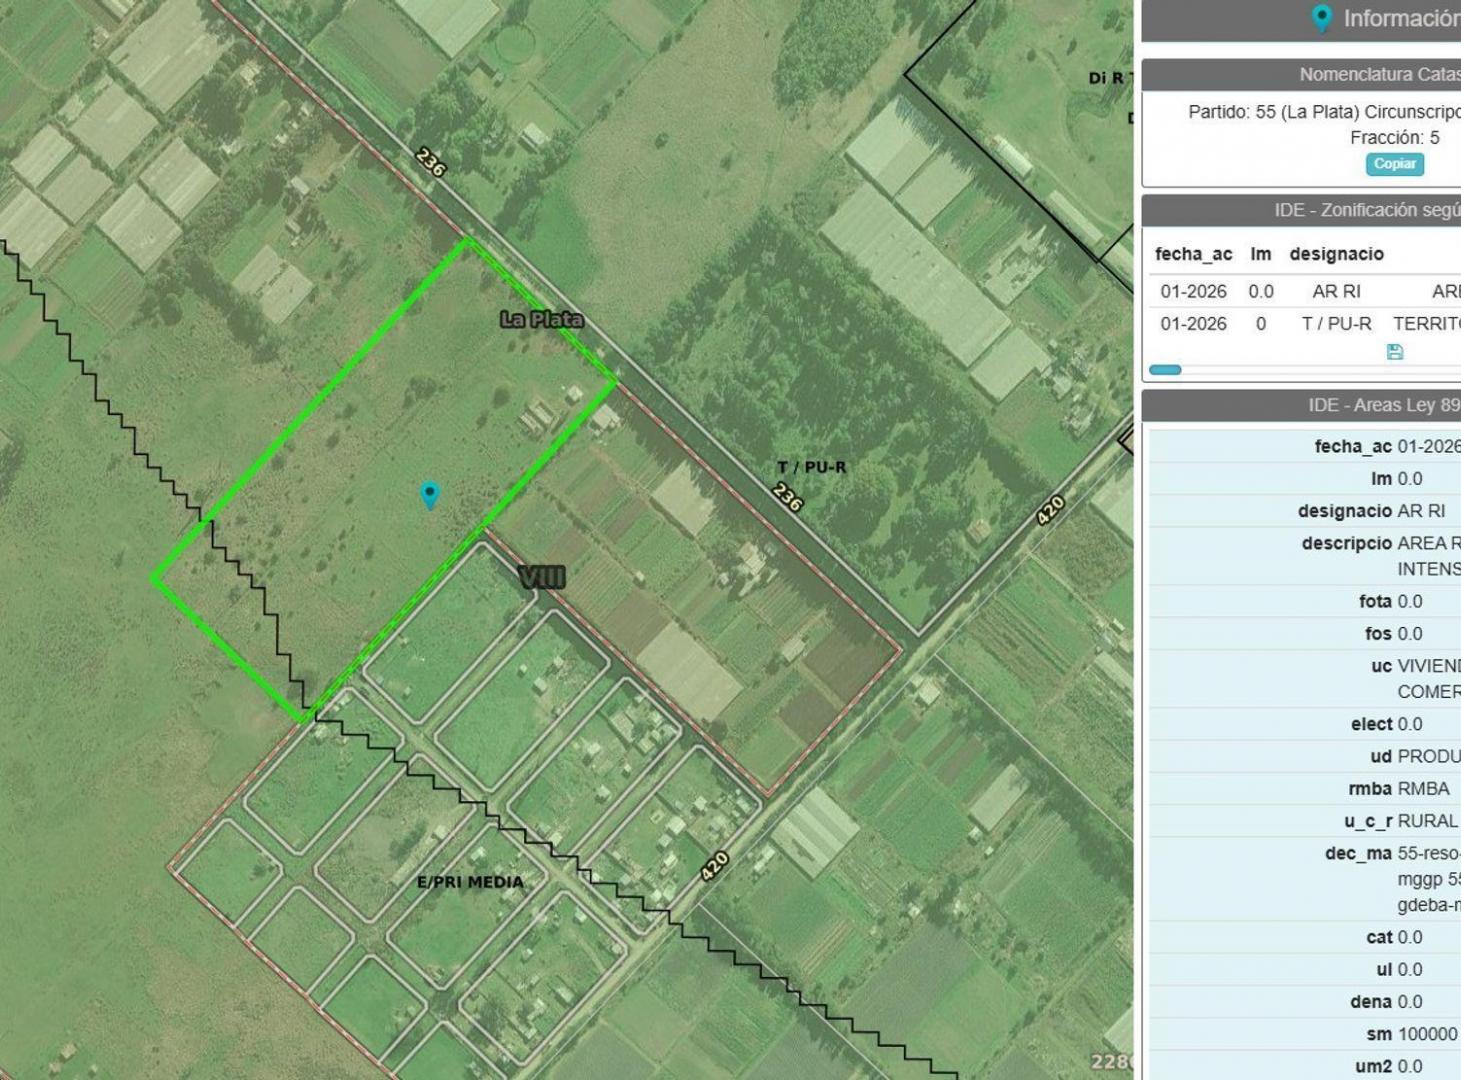Click the designacio AR RI detail row
Screen dimensions: 1461x1080
(1304, 511)
